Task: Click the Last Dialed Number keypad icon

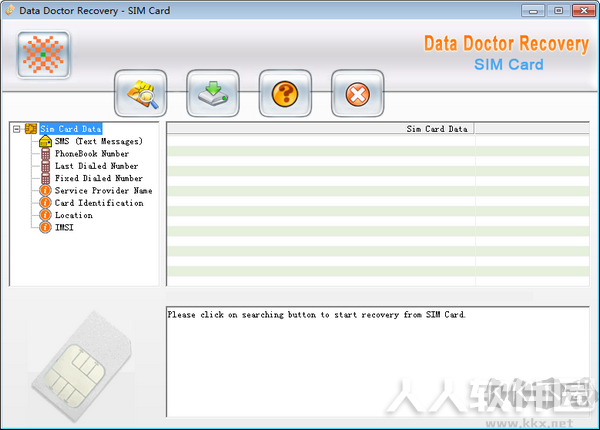Action: (x=46, y=166)
